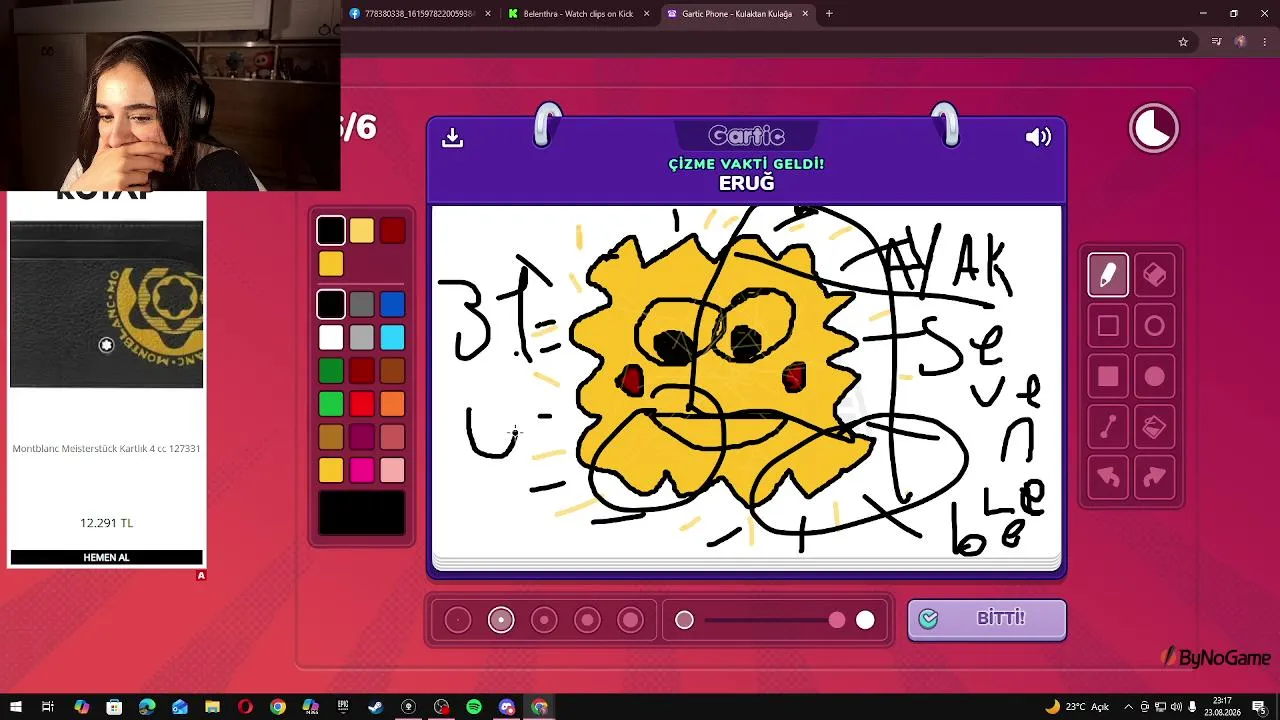Screen dimensions: 1280x720
Task: Click the 12.291 TL ad price
Action: point(106,523)
